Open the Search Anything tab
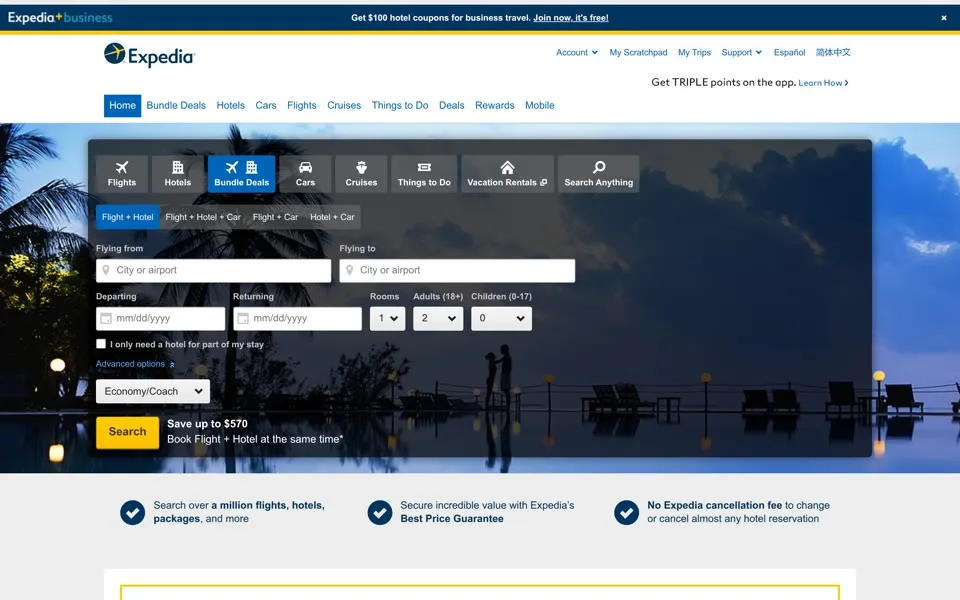This screenshot has width=960, height=600. coord(598,174)
